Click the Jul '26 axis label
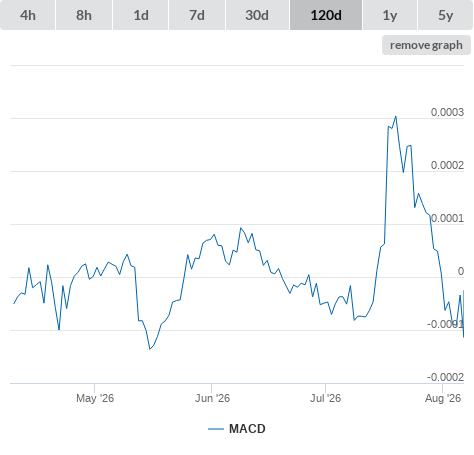The width and height of the screenshot is (474, 455). tap(325, 398)
